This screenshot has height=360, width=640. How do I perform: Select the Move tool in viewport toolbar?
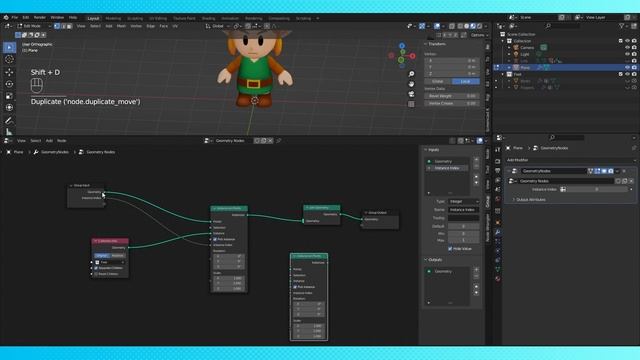point(9,72)
